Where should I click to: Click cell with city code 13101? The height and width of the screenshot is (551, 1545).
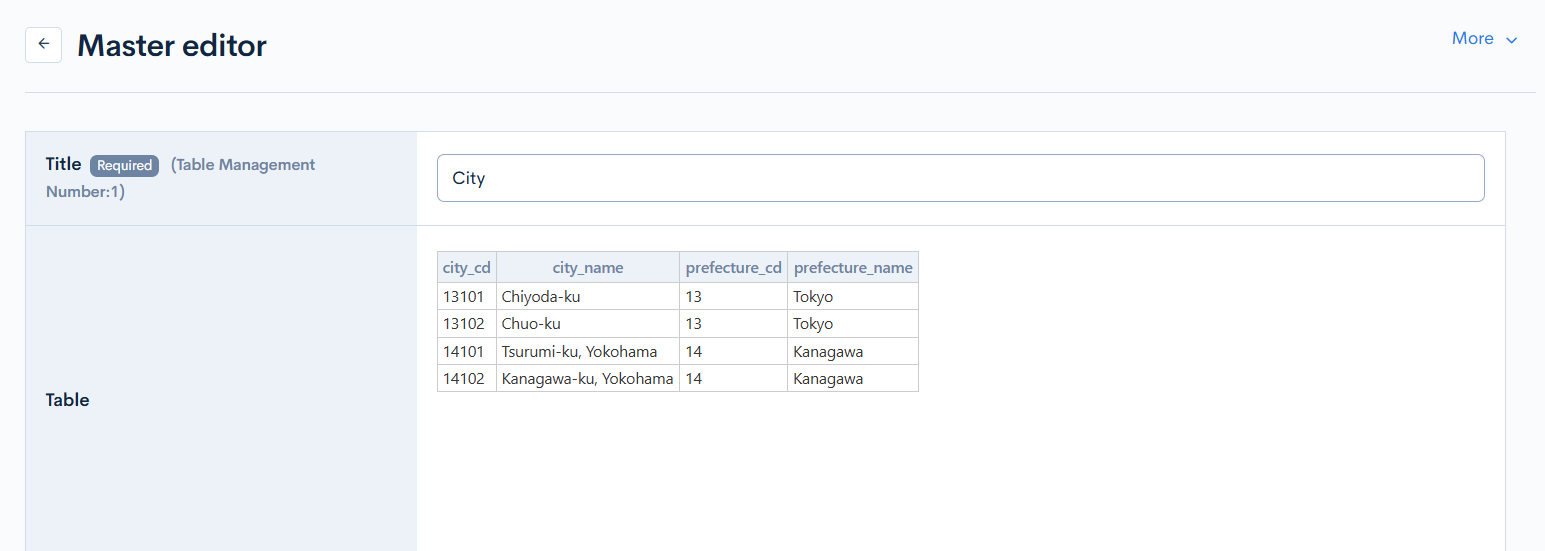tap(467, 297)
